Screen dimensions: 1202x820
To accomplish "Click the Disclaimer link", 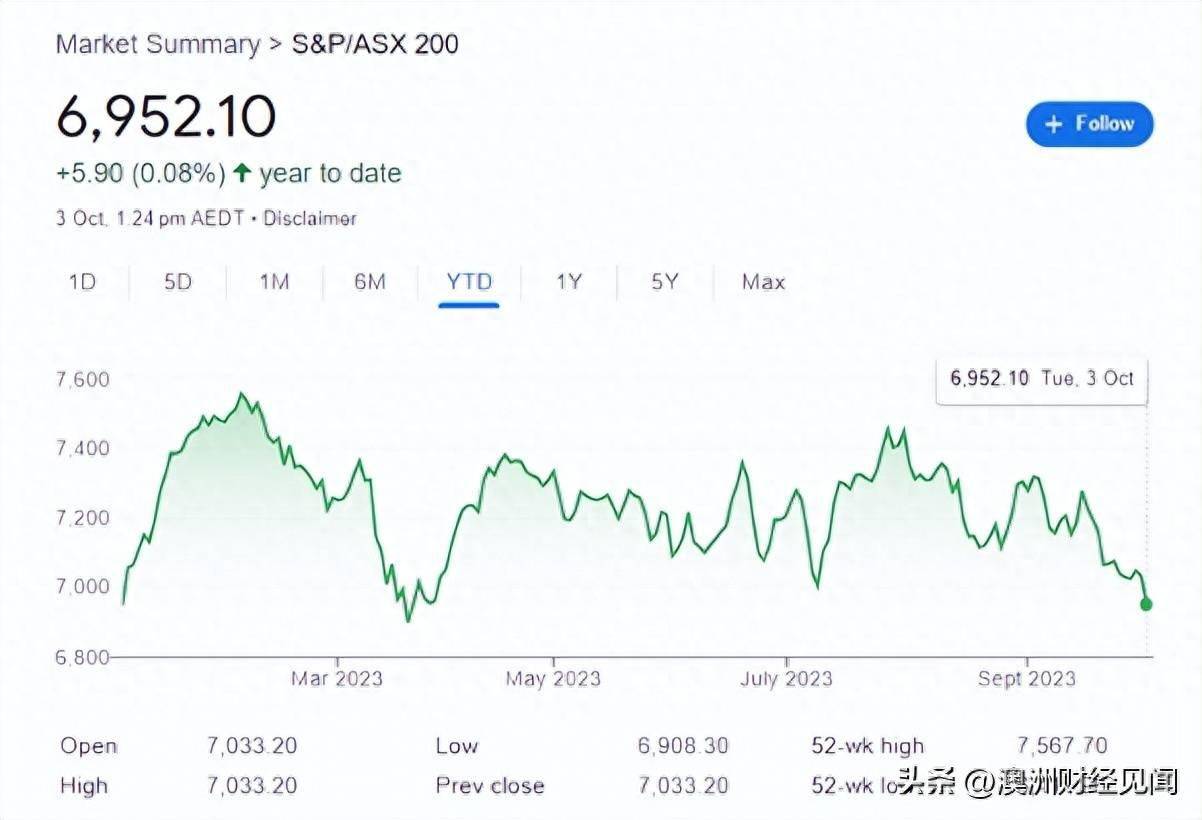I will click(x=310, y=218).
